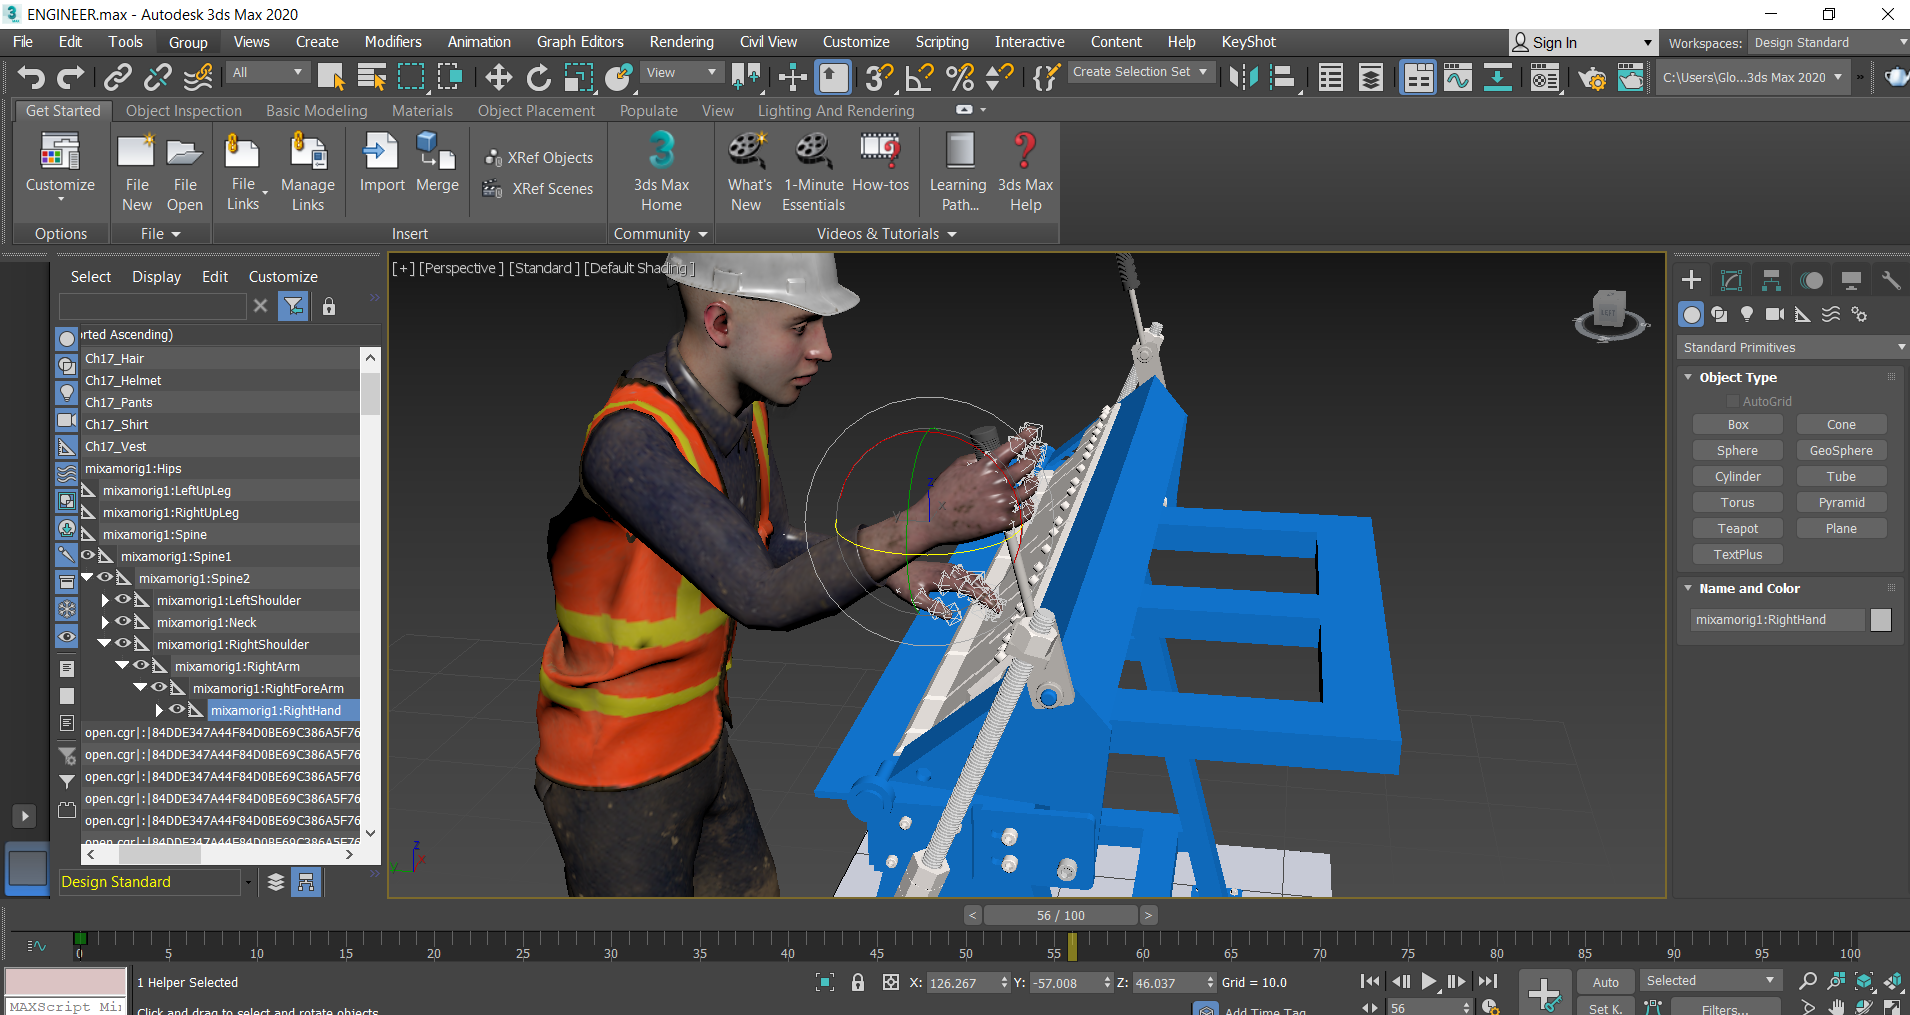Toggle Auto Key animation mode
1910x1015 pixels.
click(x=1605, y=982)
